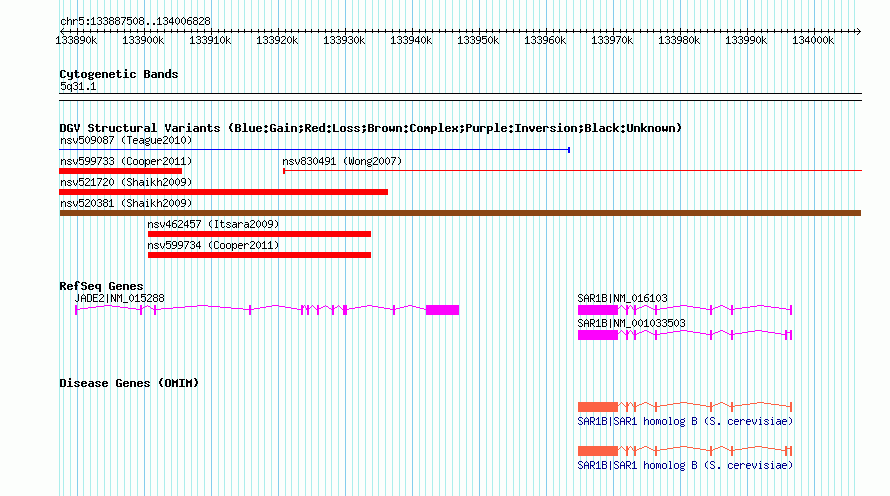Click the 133920k ruler tick label
Viewport: 890px width, 496px height.
277,41
